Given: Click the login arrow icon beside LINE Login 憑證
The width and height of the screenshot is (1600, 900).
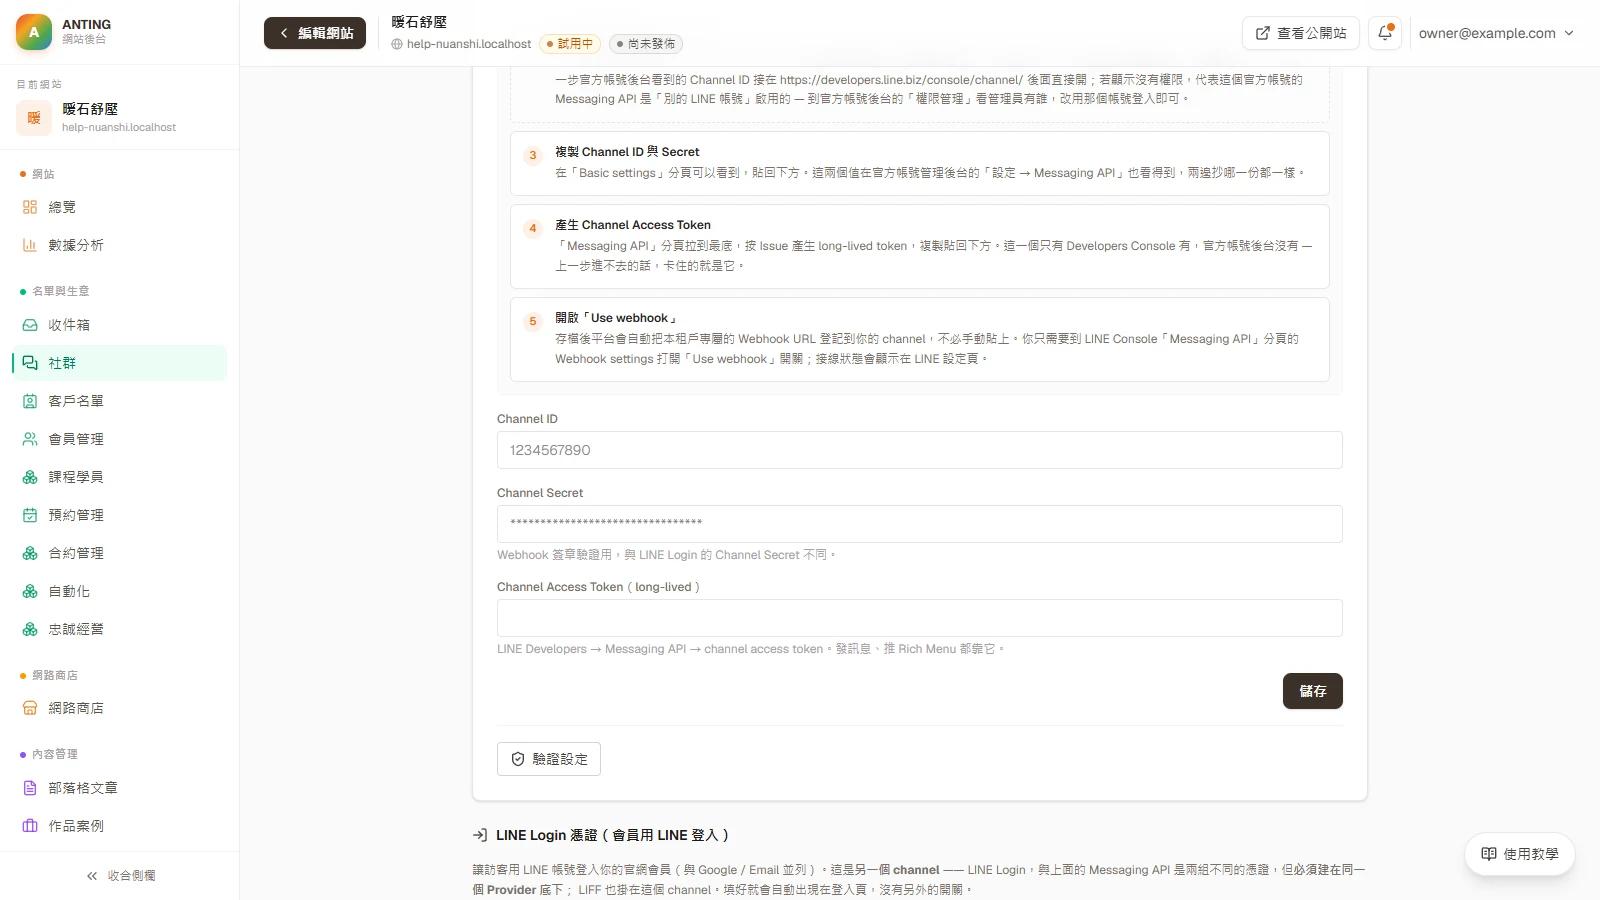Looking at the screenshot, I should point(480,835).
